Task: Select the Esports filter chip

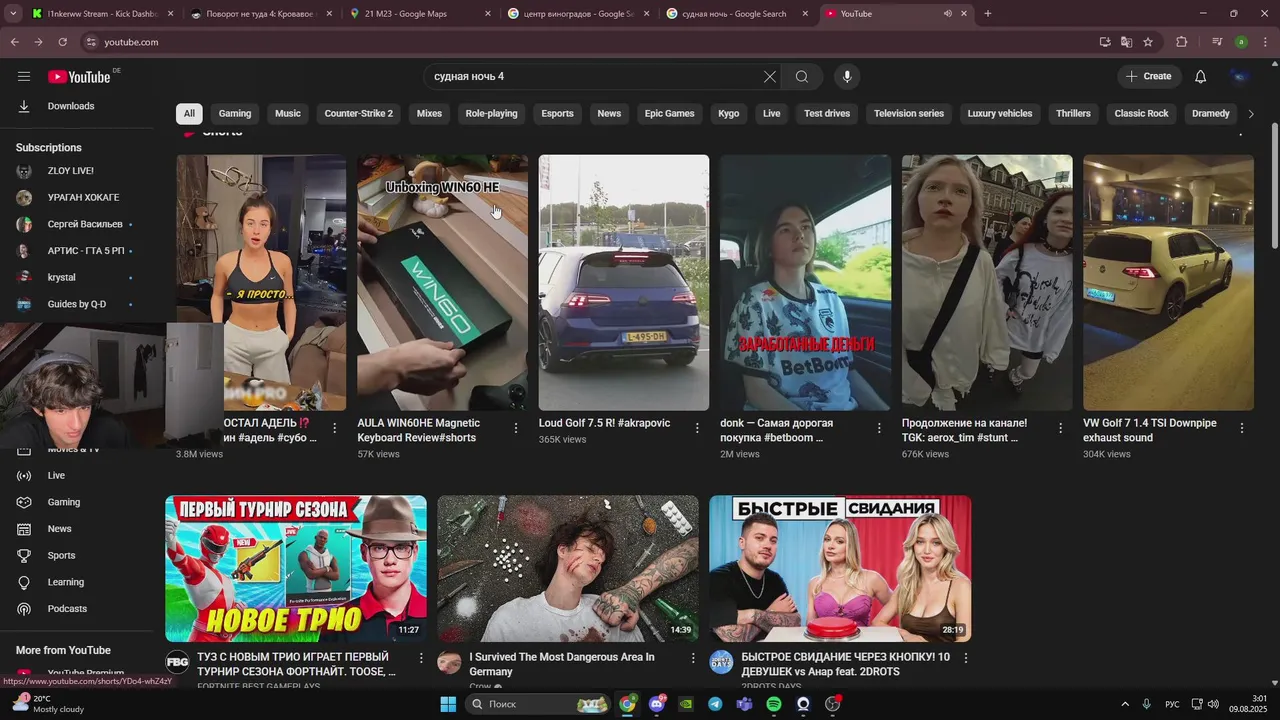Action: 557,114
